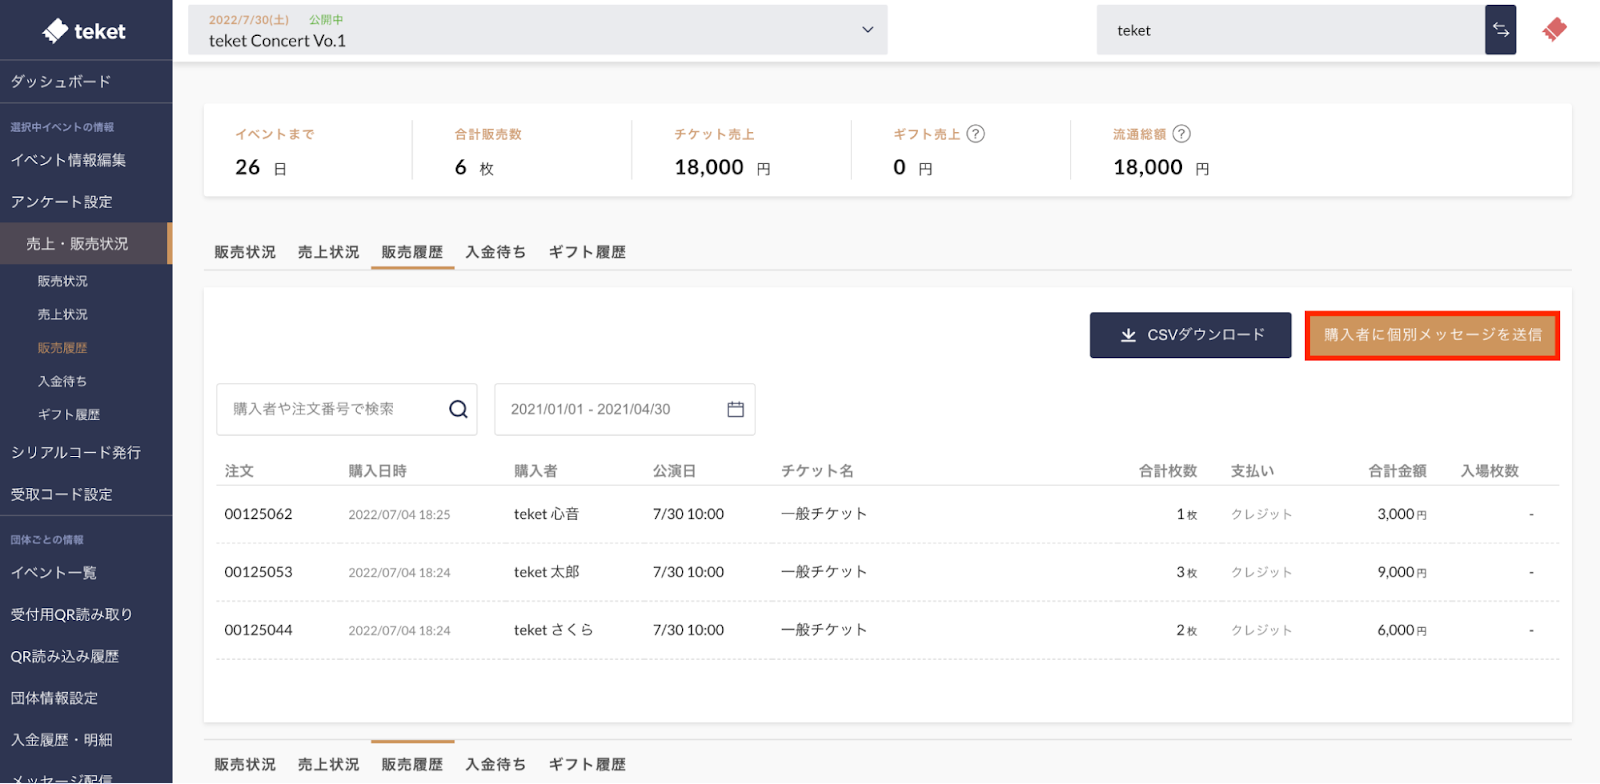Image resolution: width=1600 pixels, height=784 pixels.
Task: Go to アンケート設定 in the sidebar
Action: point(61,202)
